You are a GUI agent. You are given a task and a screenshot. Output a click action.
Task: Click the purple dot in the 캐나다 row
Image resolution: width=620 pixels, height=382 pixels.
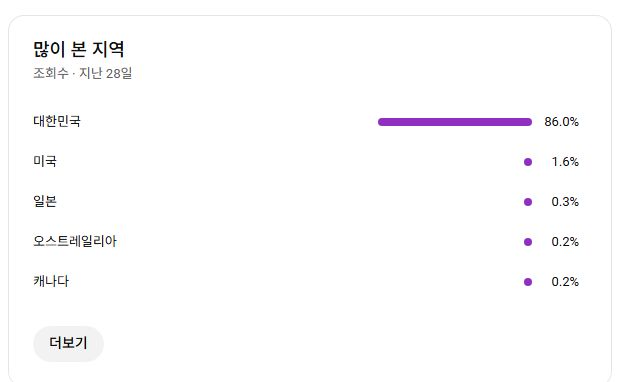528,282
